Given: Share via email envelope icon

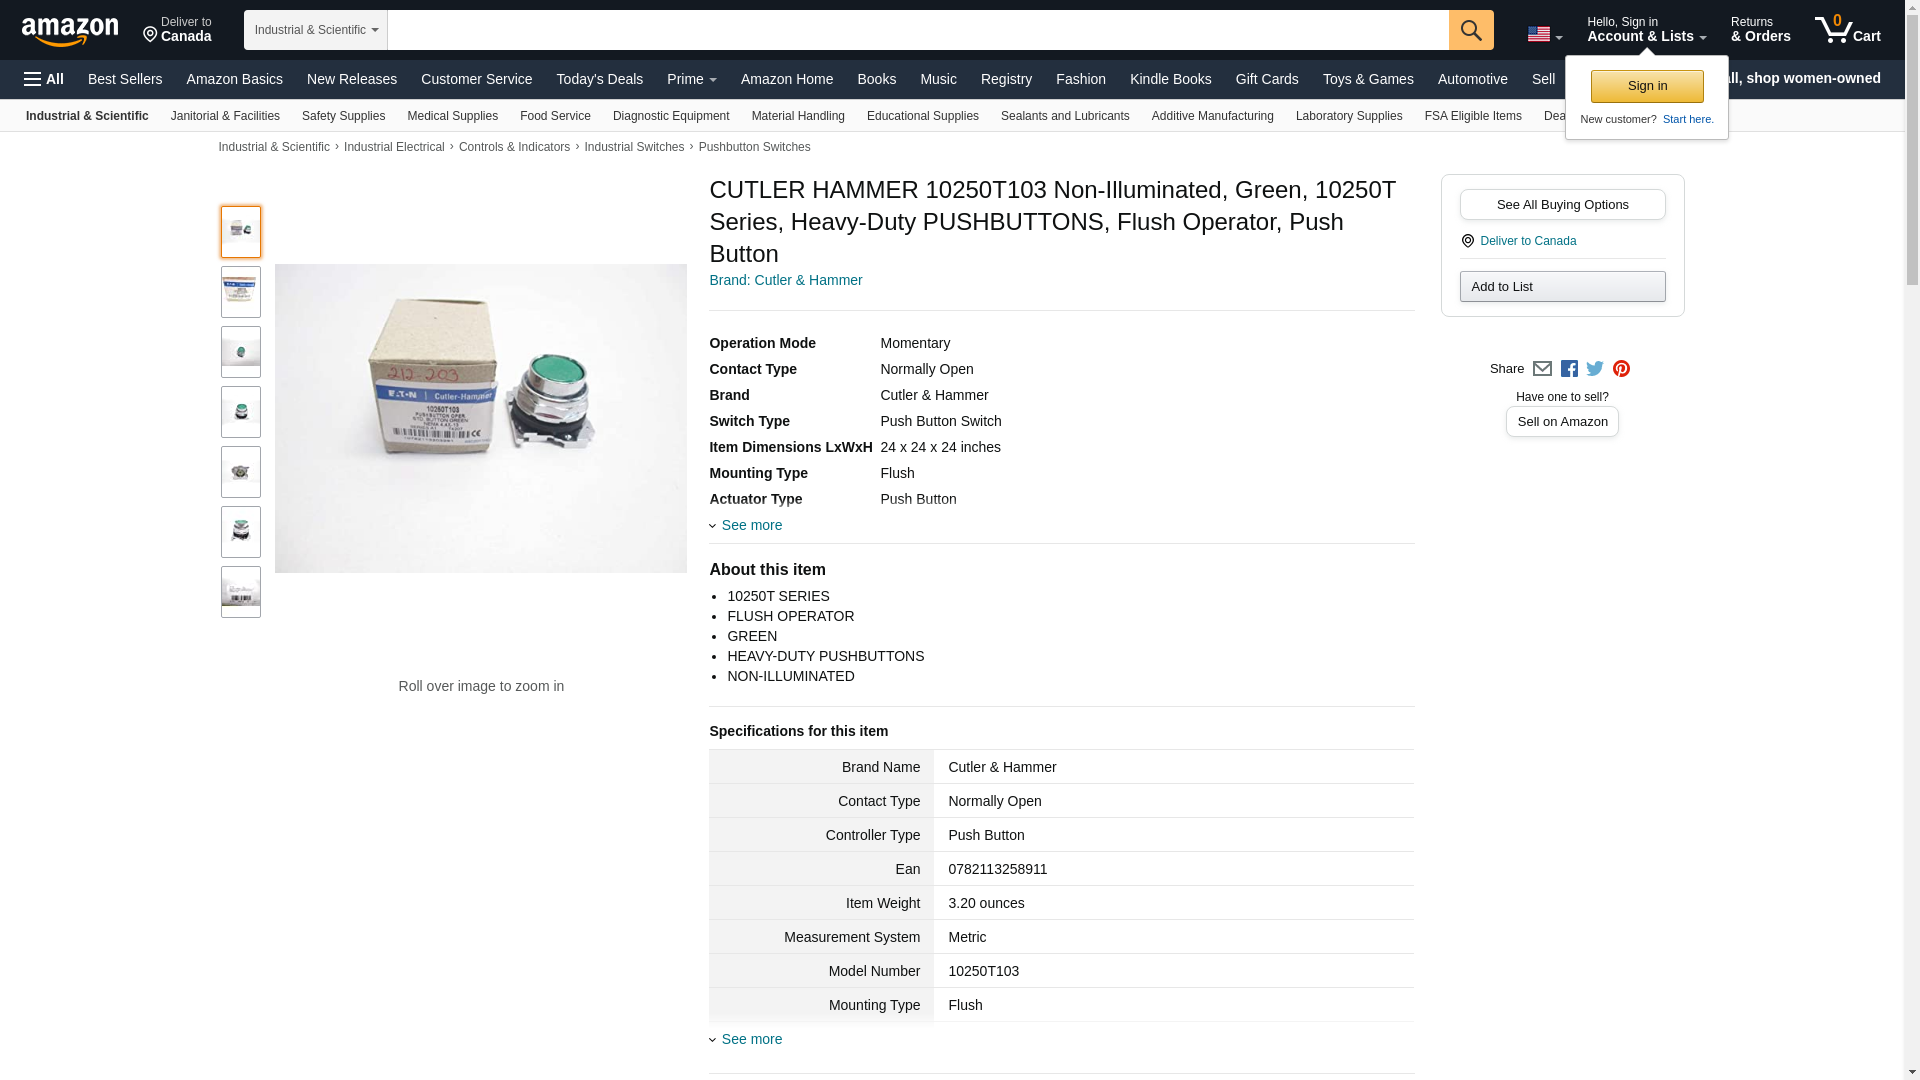Looking at the screenshot, I should (1542, 369).
